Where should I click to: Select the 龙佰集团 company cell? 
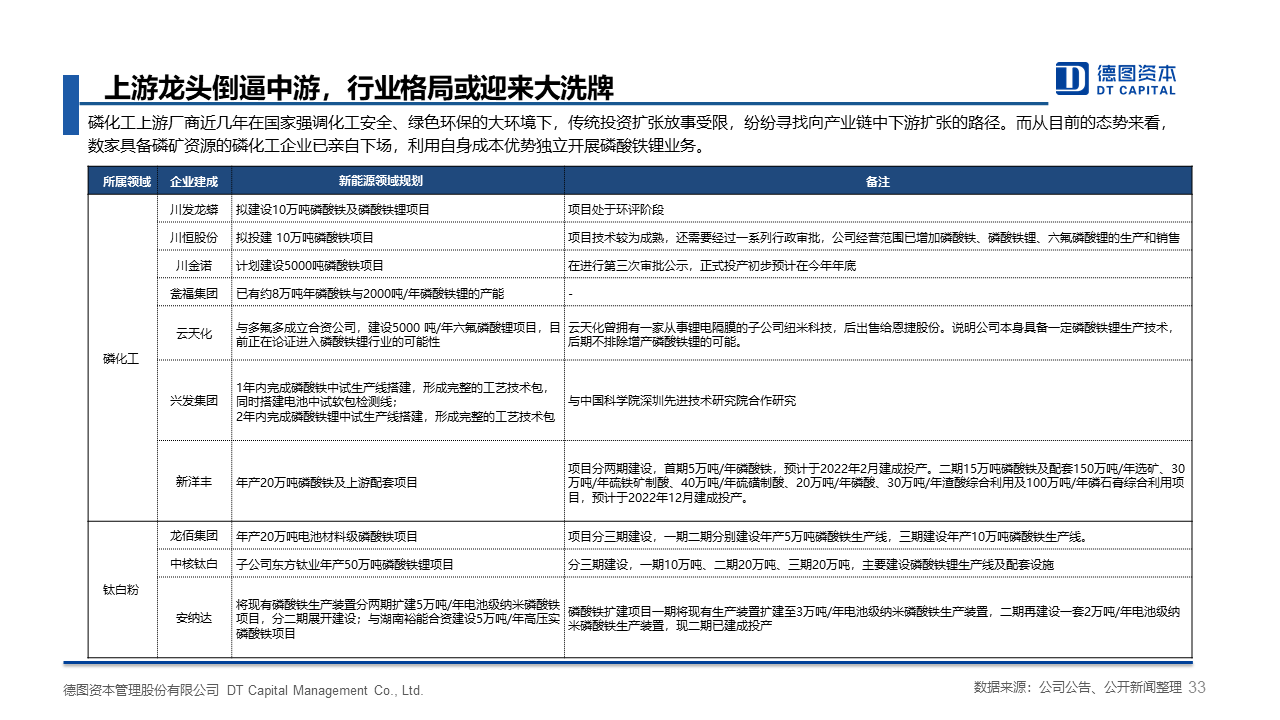194,536
